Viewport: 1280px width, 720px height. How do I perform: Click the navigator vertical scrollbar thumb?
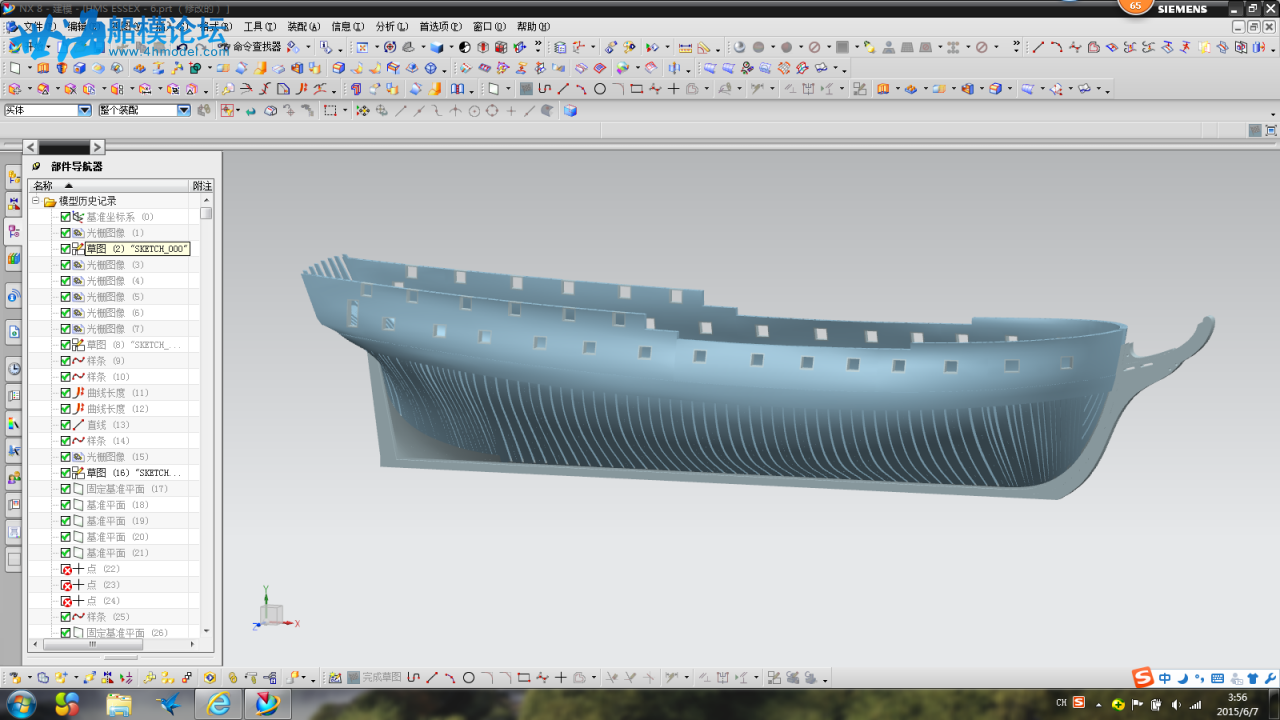pyautogui.click(x=206, y=213)
